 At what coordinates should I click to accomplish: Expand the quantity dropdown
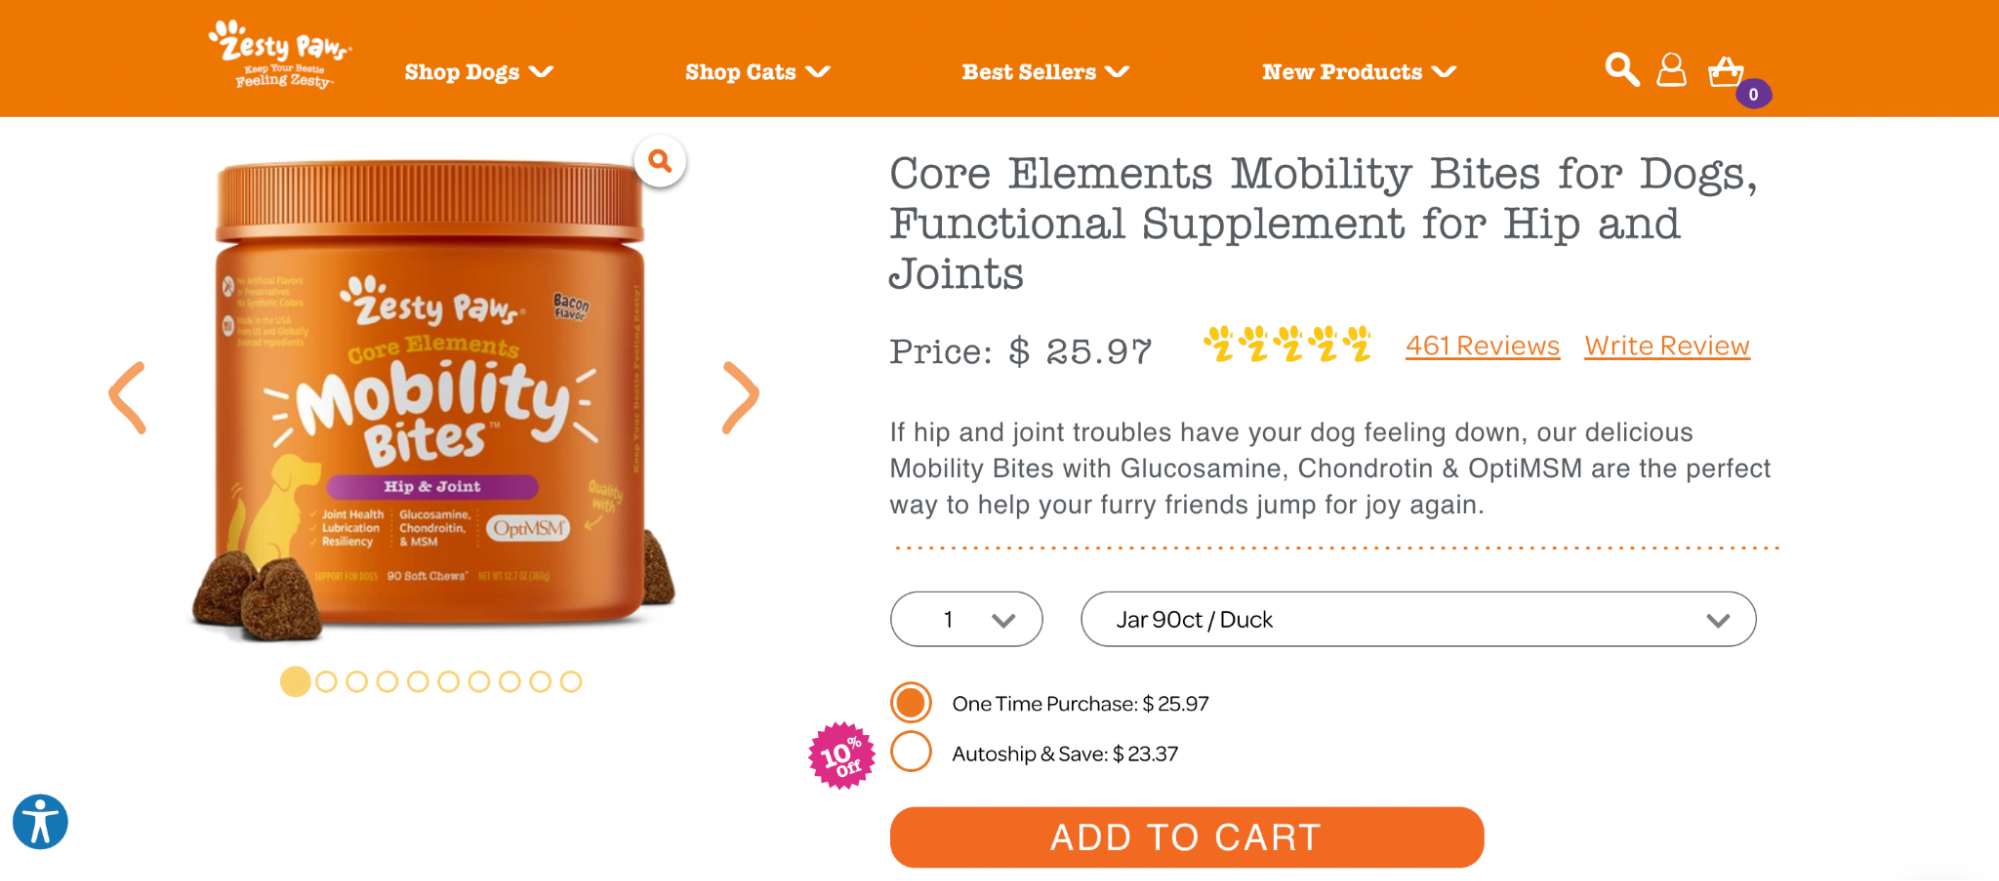(x=966, y=620)
